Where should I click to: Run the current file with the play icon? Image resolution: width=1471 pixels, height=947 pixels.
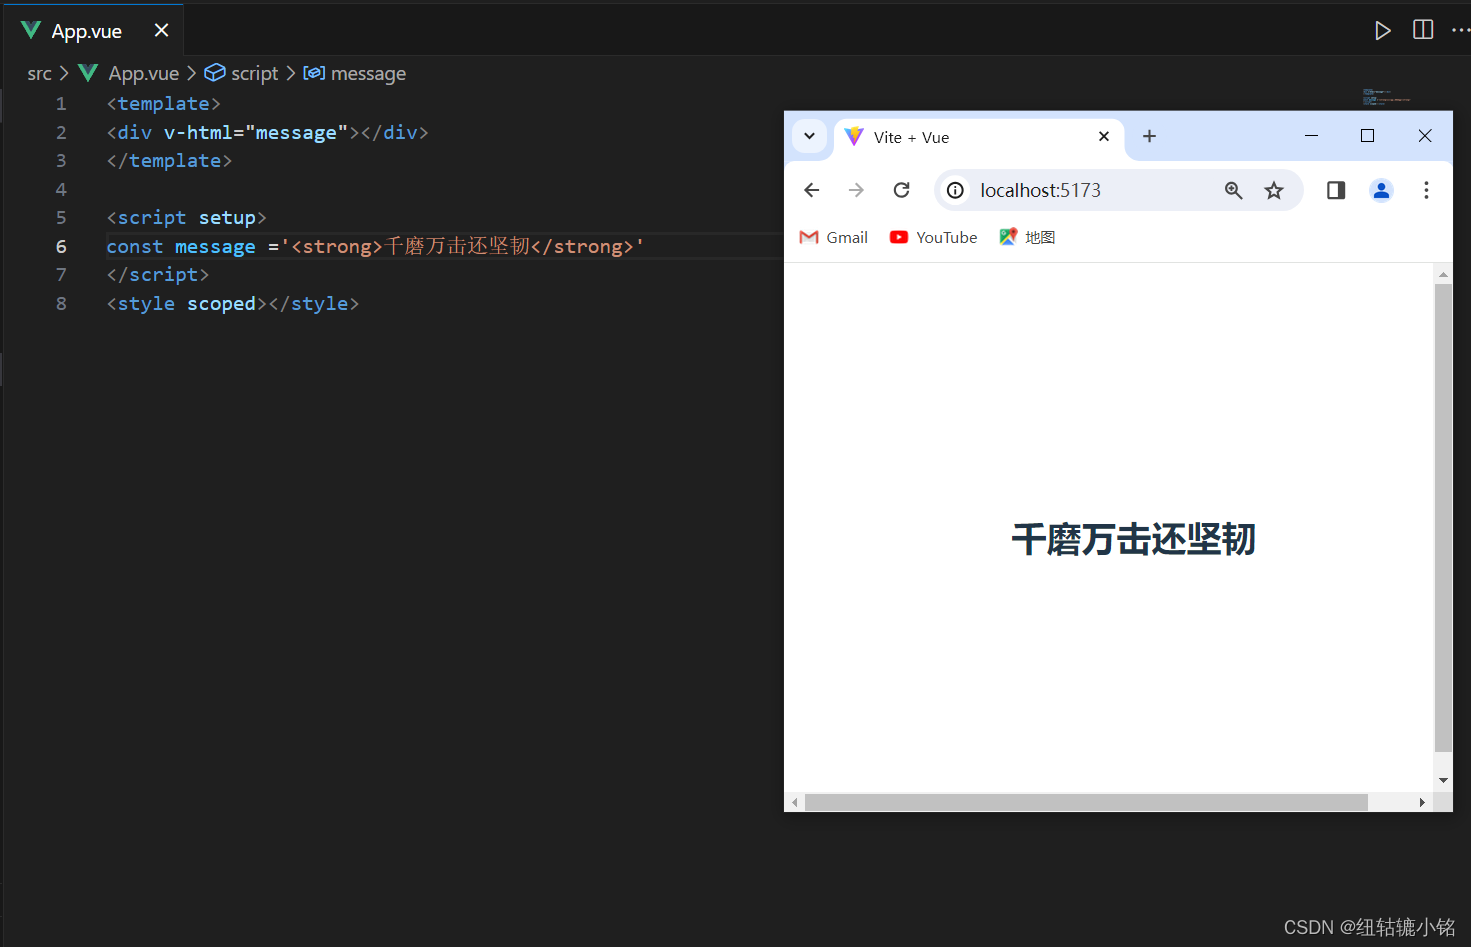pos(1383,30)
